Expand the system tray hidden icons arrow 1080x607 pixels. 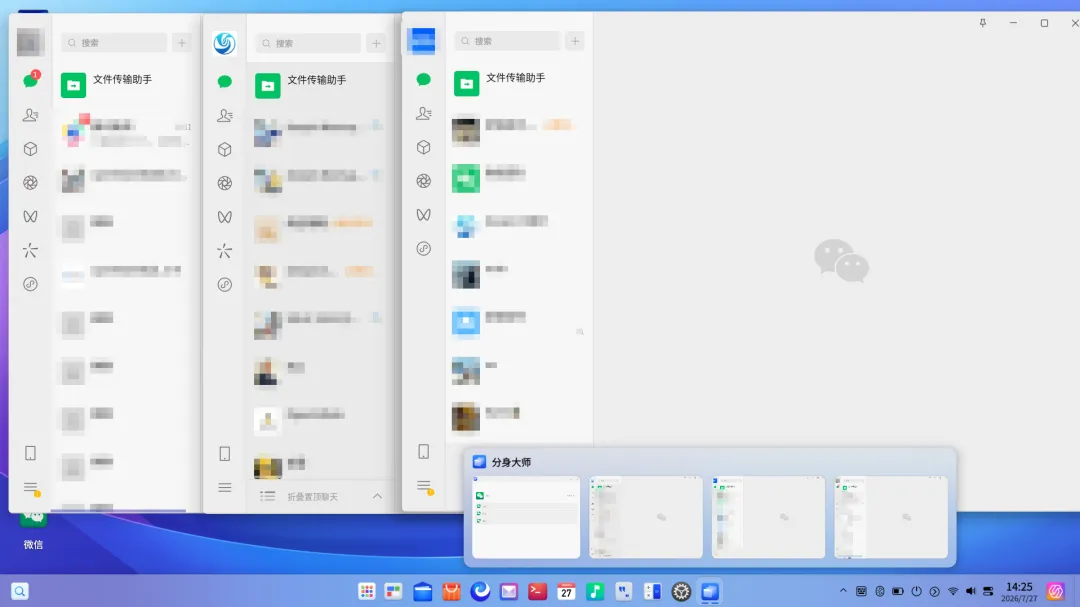point(843,591)
